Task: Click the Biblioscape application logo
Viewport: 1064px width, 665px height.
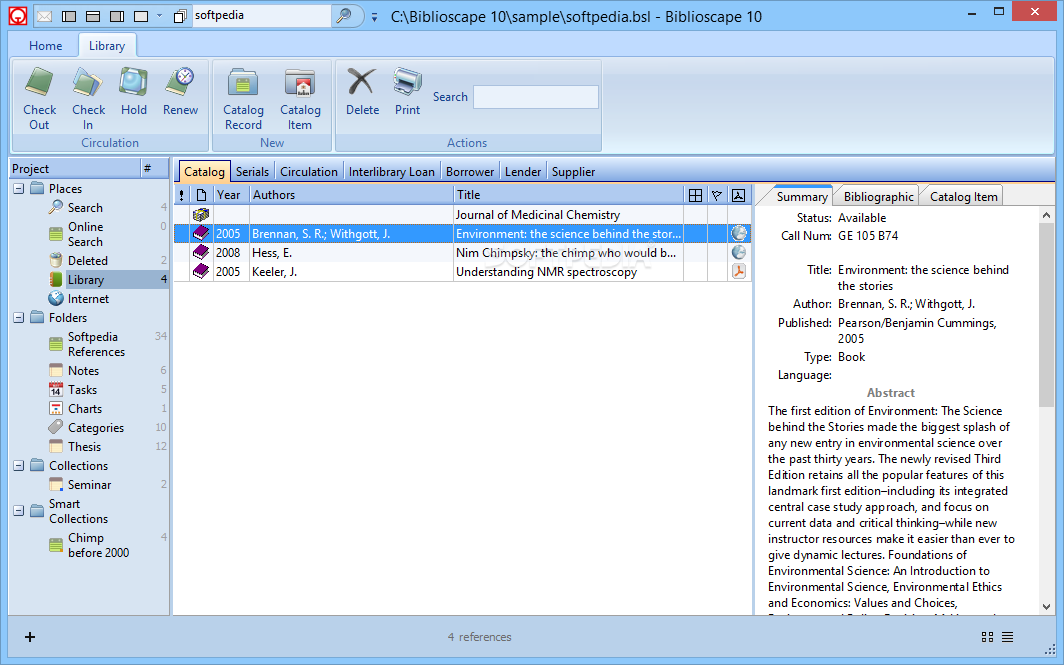Action: point(18,16)
